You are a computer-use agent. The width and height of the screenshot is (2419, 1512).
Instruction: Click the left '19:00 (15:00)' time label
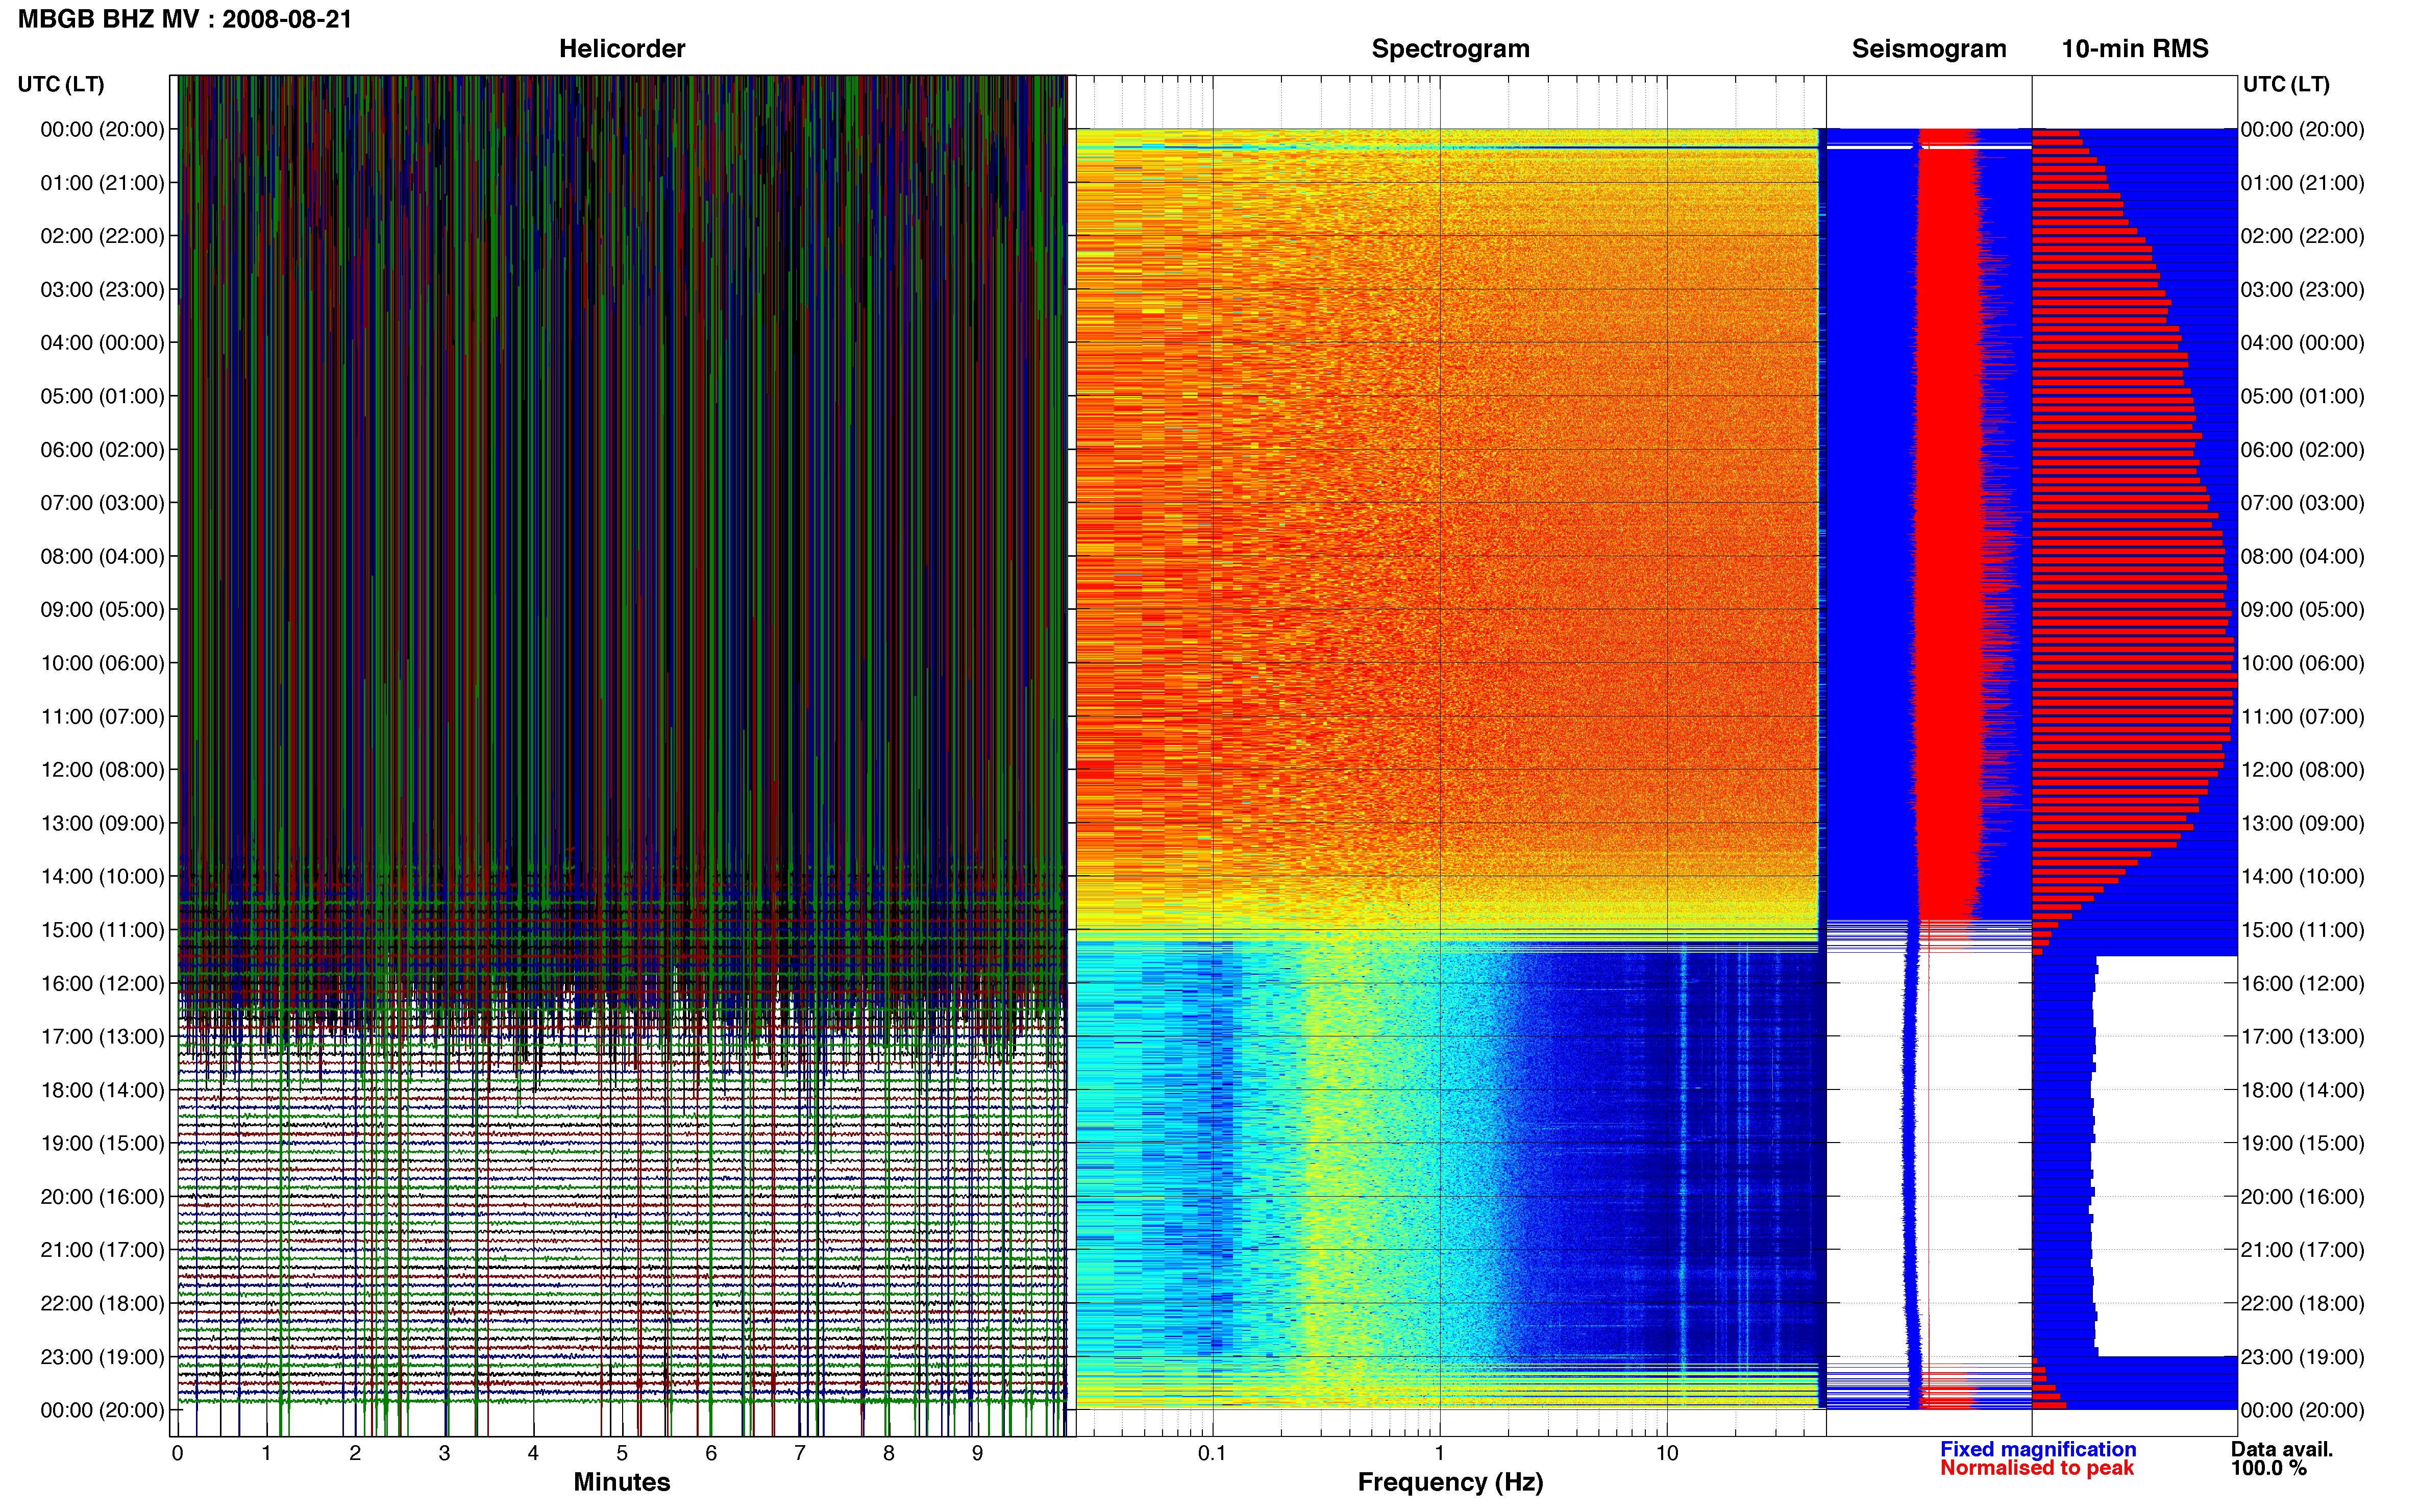click(x=102, y=1143)
